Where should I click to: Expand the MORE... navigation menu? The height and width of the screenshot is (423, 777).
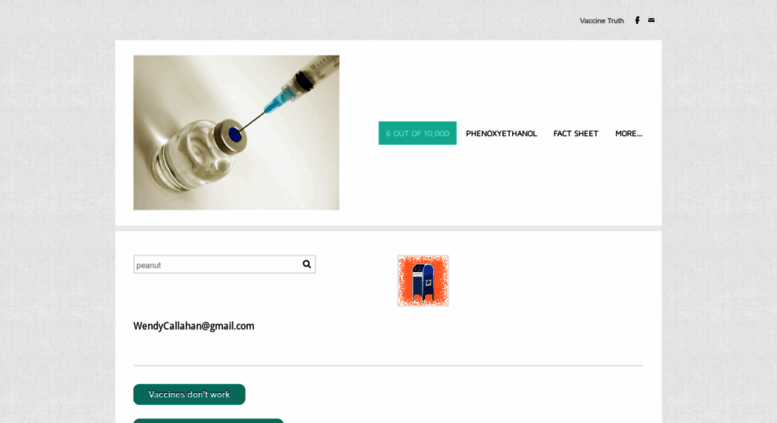(x=628, y=133)
